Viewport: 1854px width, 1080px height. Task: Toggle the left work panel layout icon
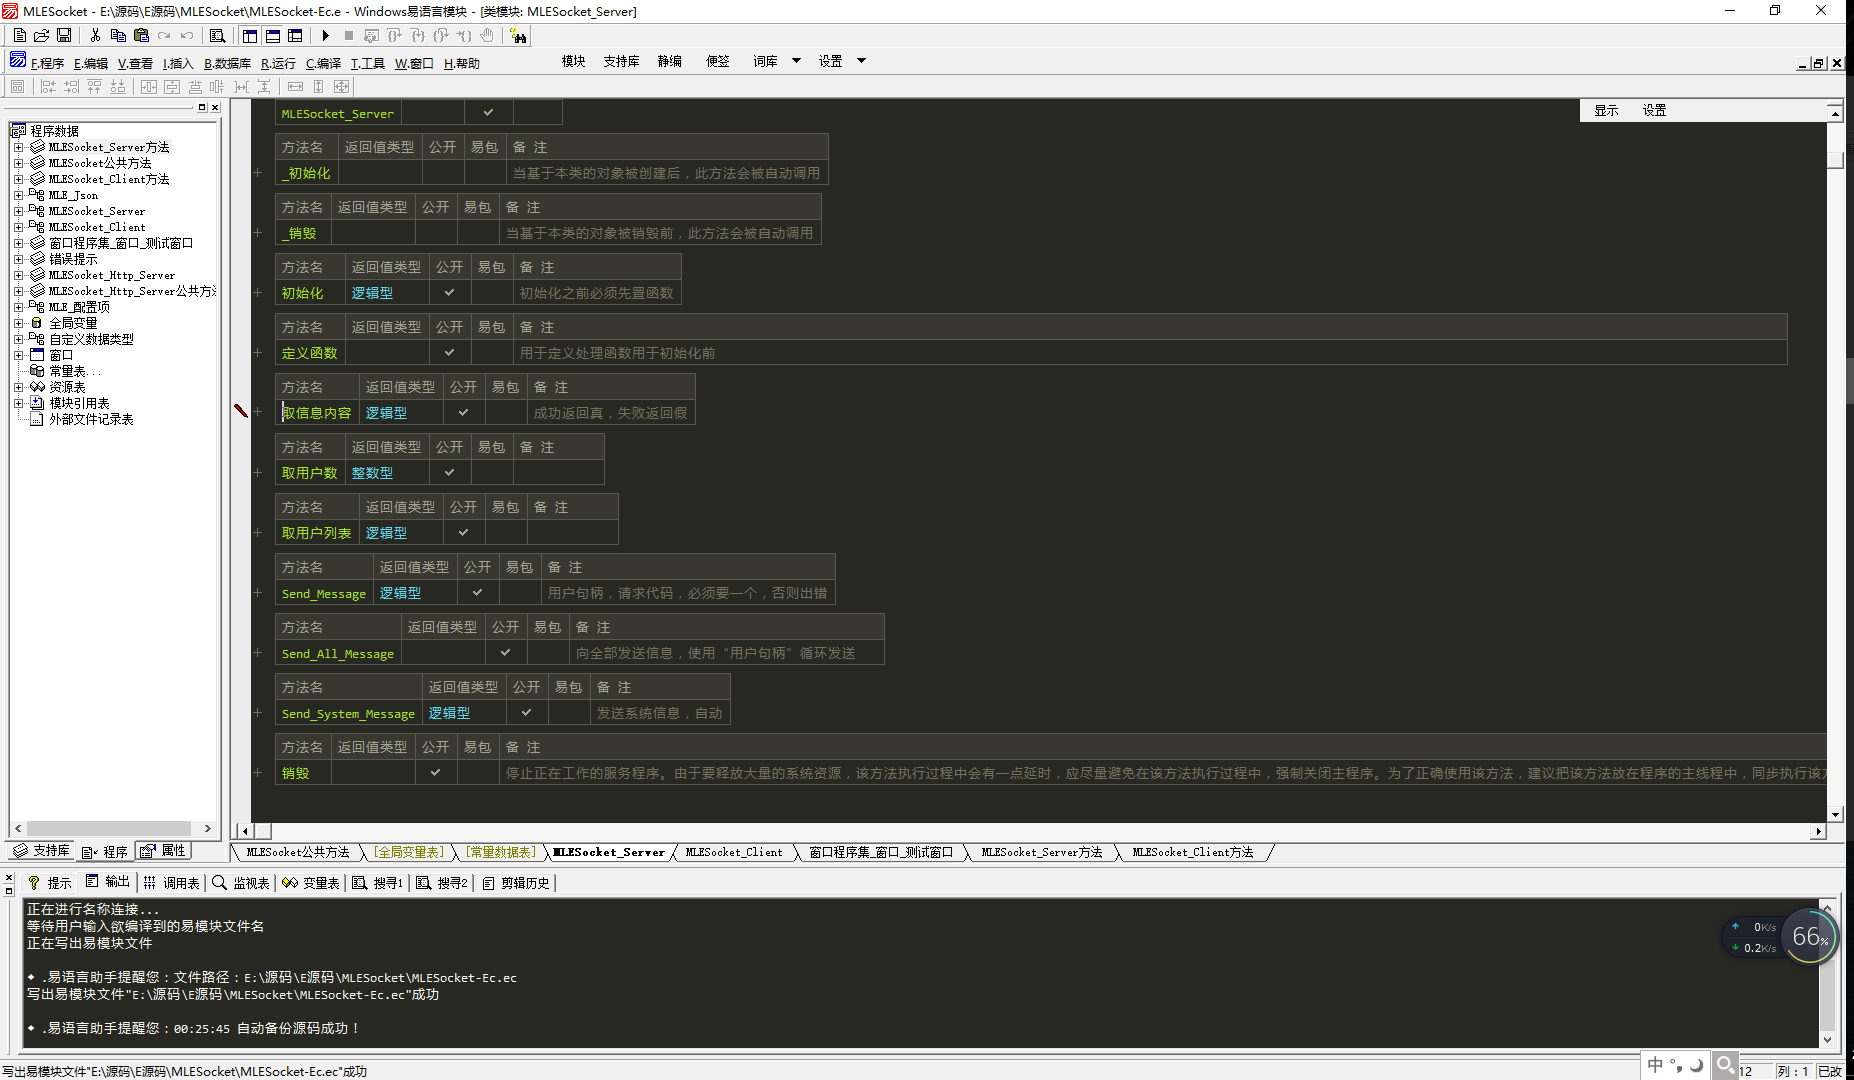(x=250, y=35)
